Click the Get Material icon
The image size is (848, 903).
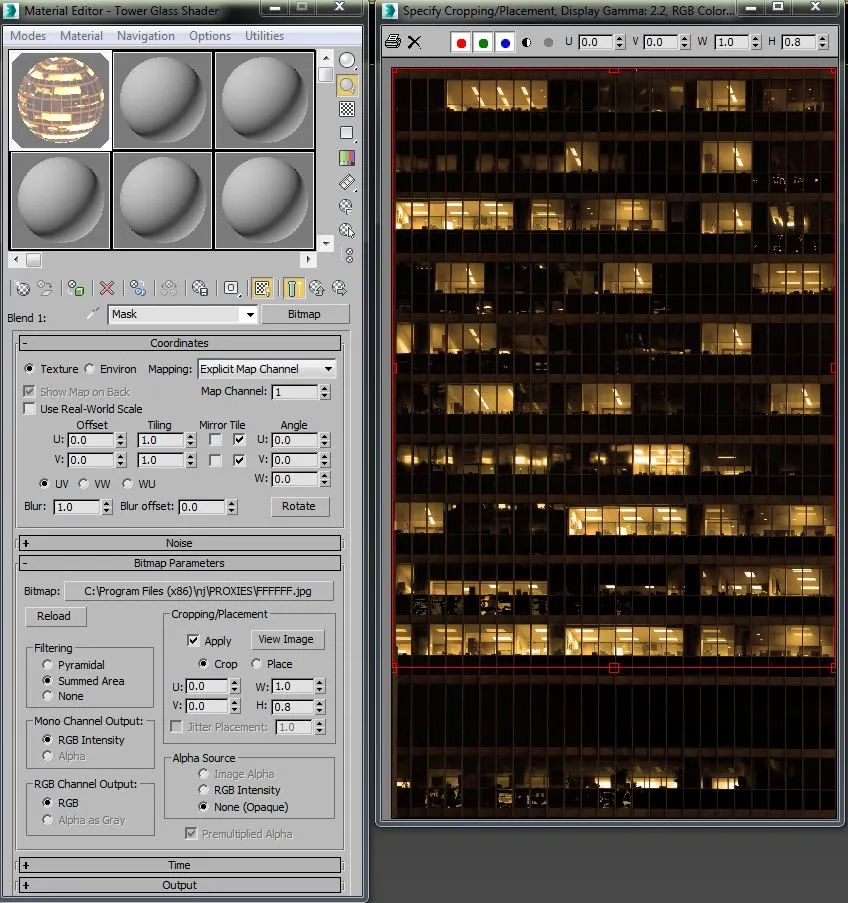coord(20,288)
